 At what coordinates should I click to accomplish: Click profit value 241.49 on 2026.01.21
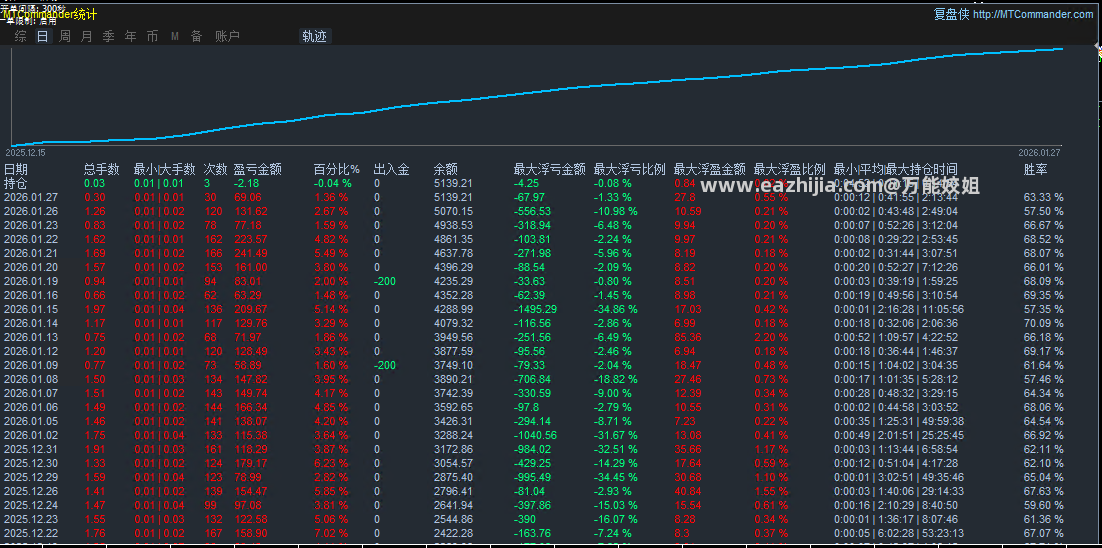tap(251, 254)
